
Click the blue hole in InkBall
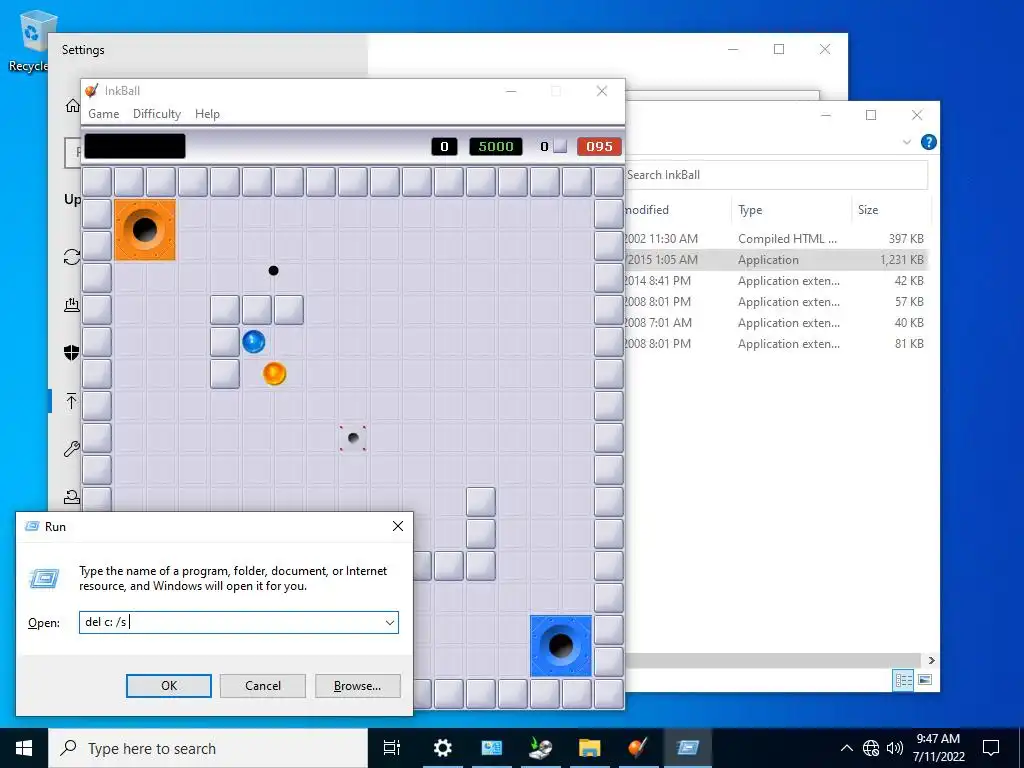(561, 646)
